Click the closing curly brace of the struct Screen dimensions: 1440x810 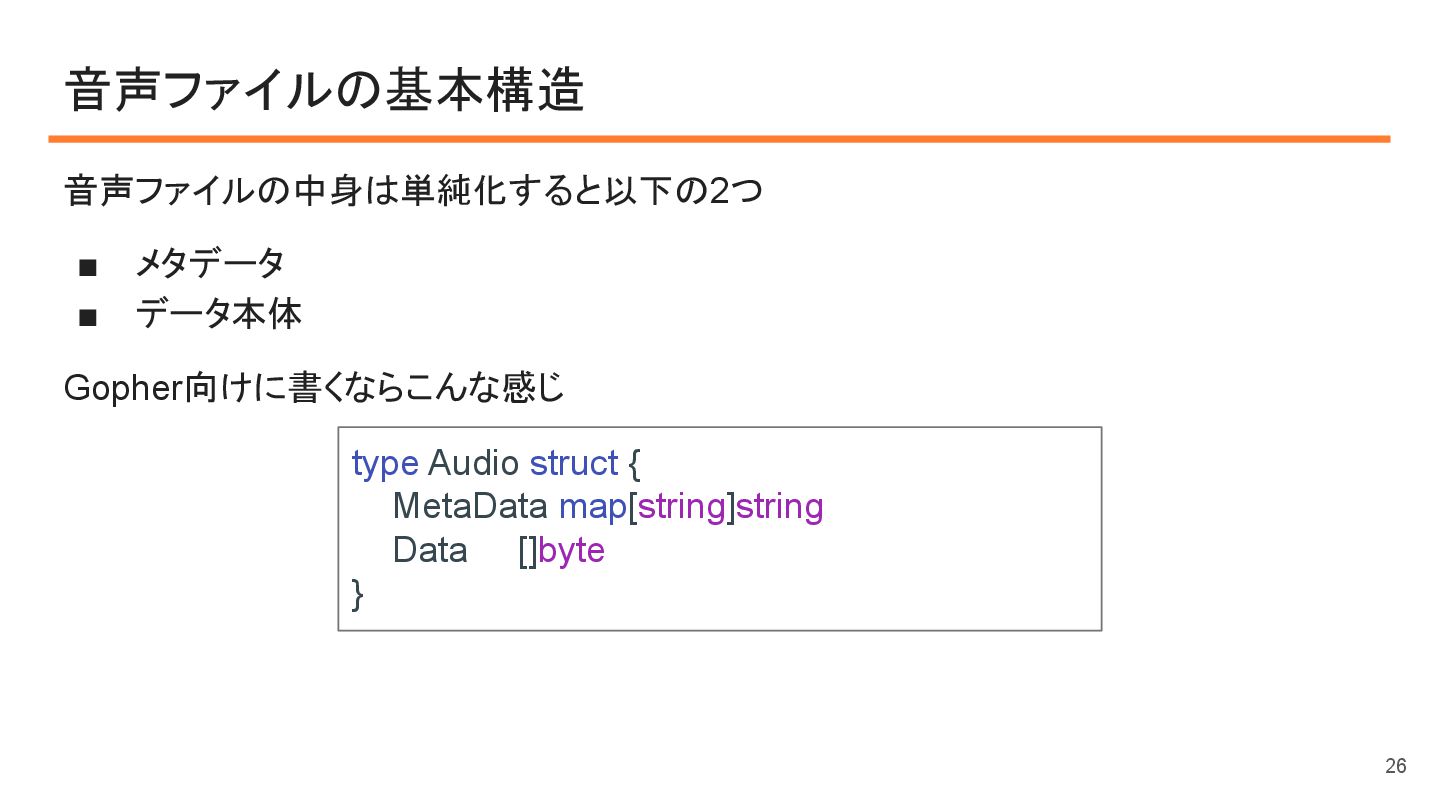coord(358,594)
